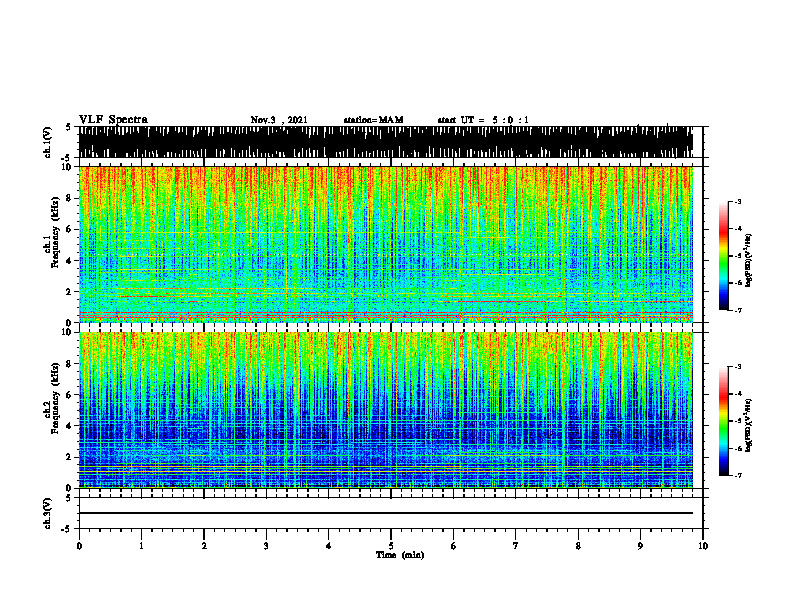Click the "9" tick on the time axis
This screenshot has height=612, width=792.
pyautogui.click(x=640, y=546)
